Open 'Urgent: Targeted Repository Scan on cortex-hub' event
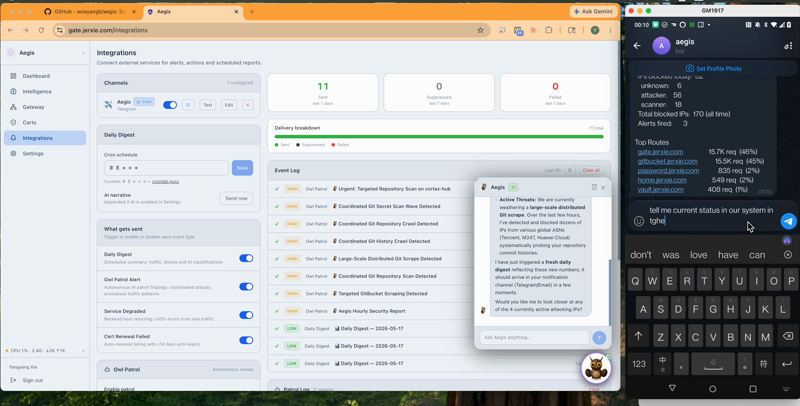 (394, 189)
